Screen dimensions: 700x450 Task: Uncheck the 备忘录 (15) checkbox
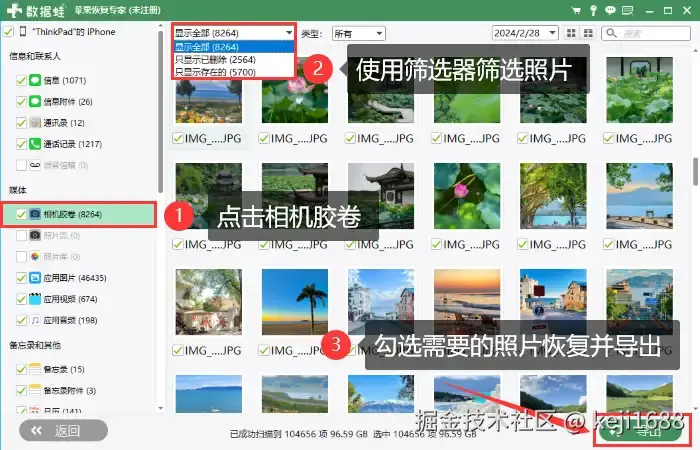(21, 369)
